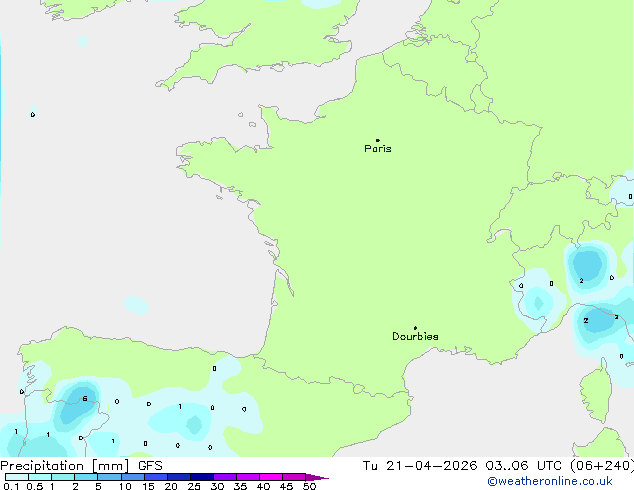Image resolution: width=634 pixels, height=490 pixels.
Task: Select the 0.5 mm legend color box
Action: pyautogui.click(x=40, y=477)
